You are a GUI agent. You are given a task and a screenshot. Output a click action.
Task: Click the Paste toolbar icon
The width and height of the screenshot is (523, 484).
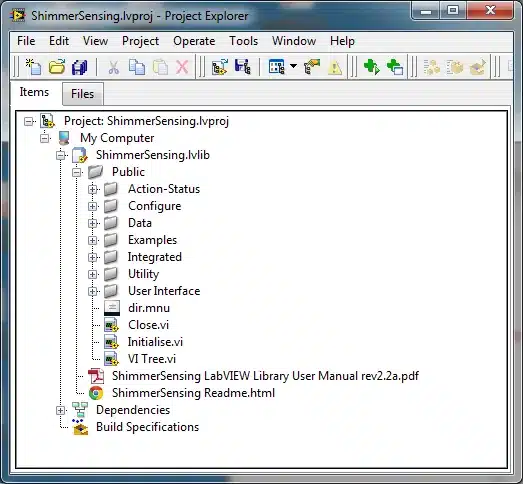tap(160, 67)
